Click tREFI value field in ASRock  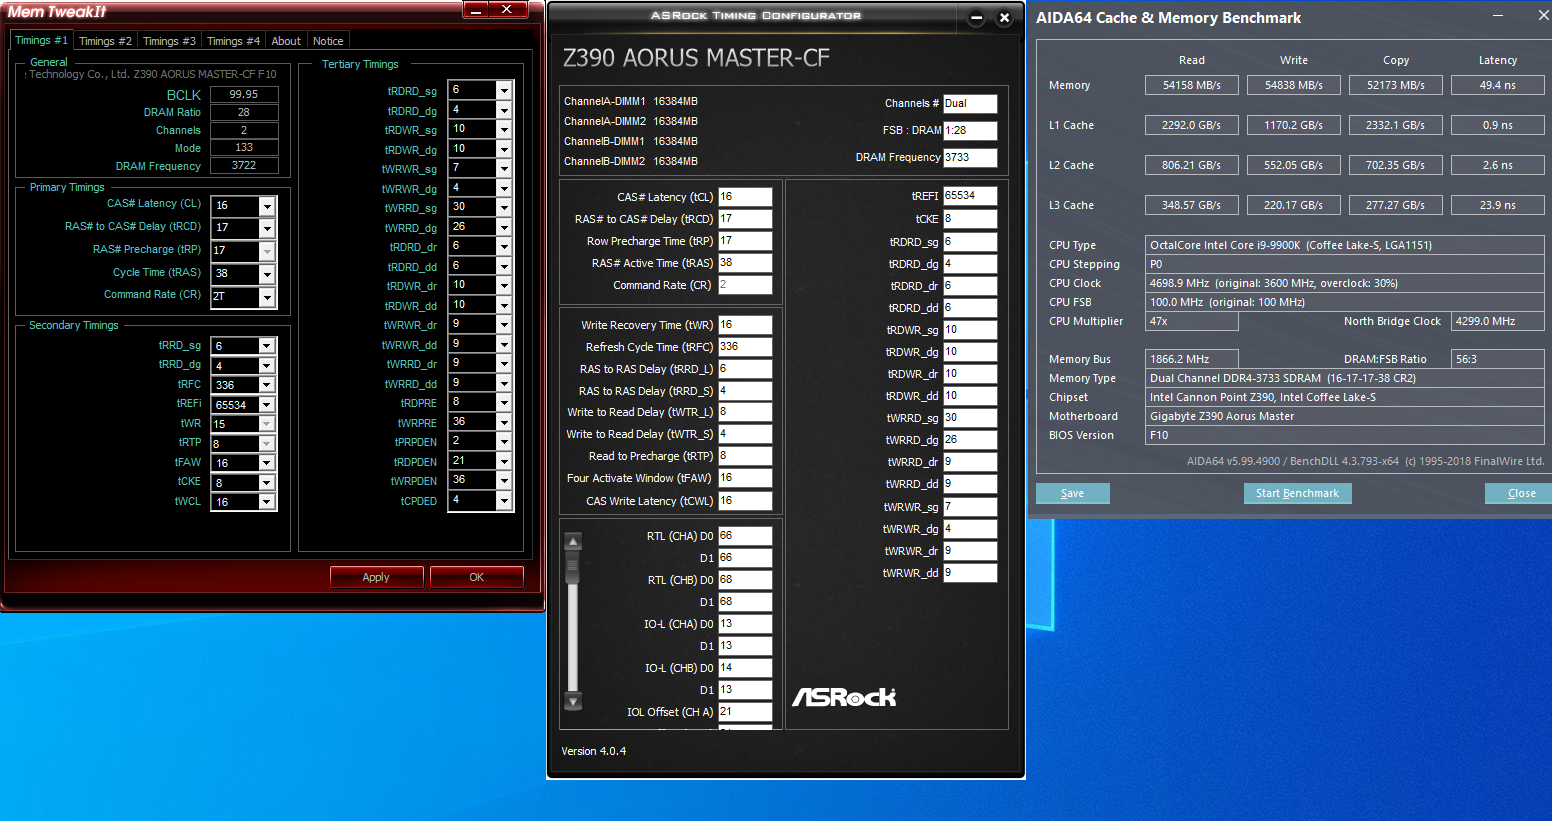pyautogui.click(x=970, y=196)
